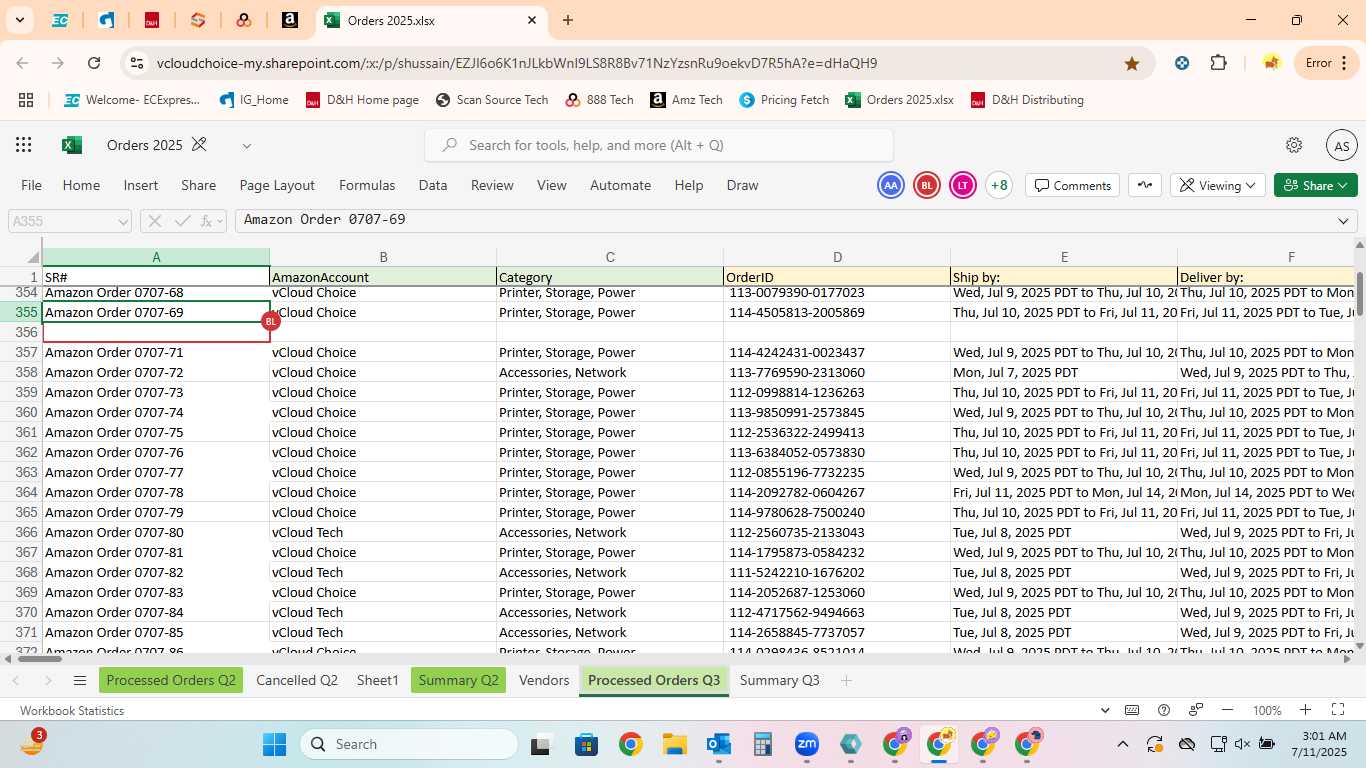1366x768 pixels.
Task: Reload the page in the browser
Action: [94, 63]
